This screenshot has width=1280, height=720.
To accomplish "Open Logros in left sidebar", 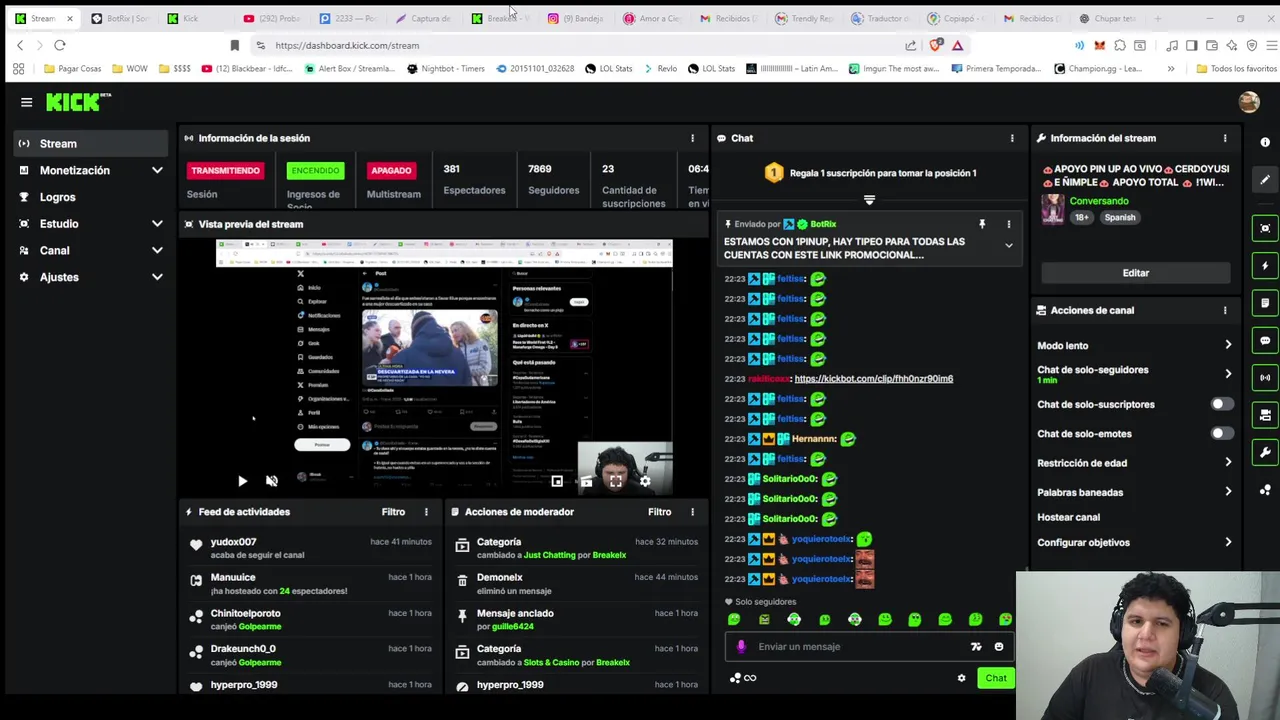I will tap(91, 197).
